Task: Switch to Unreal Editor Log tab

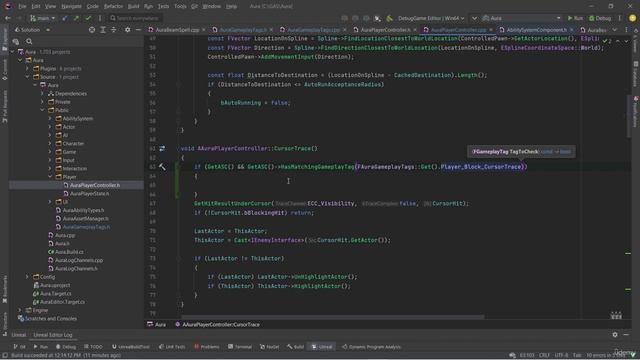Action: (x=53, y=335)
